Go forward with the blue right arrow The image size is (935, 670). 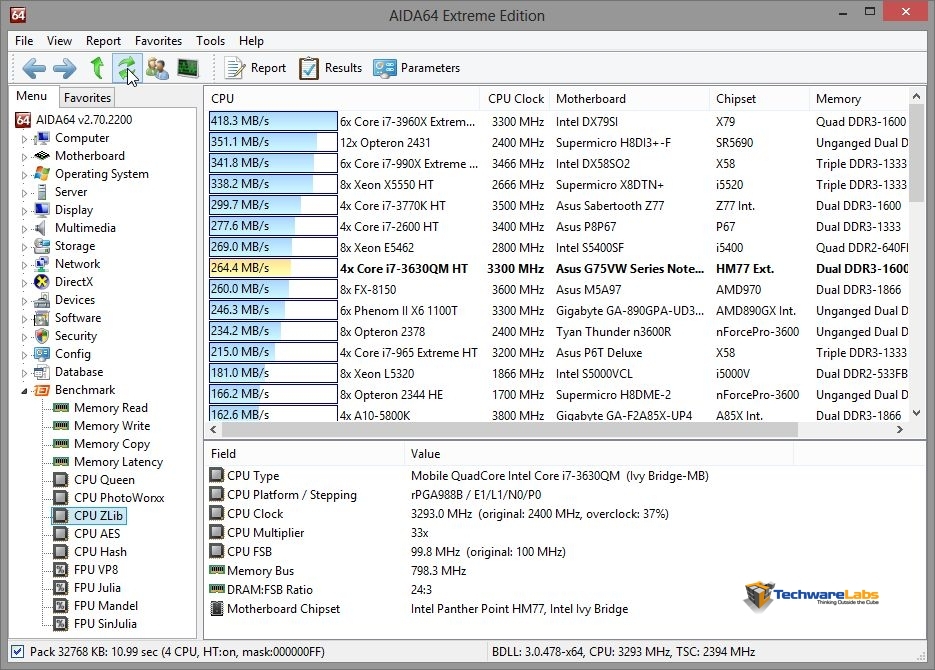(64, 68)
